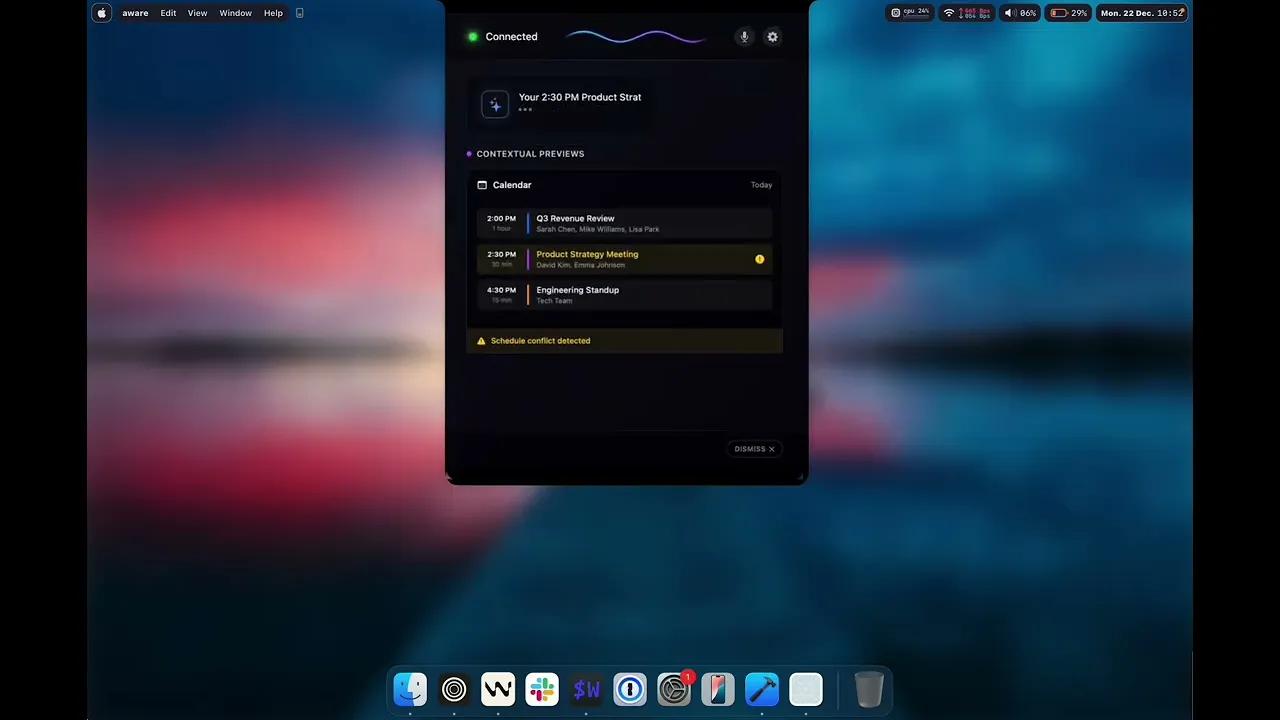Open the Window menu
Viewport: 1280px width, 720px height.
click(235, 13)
